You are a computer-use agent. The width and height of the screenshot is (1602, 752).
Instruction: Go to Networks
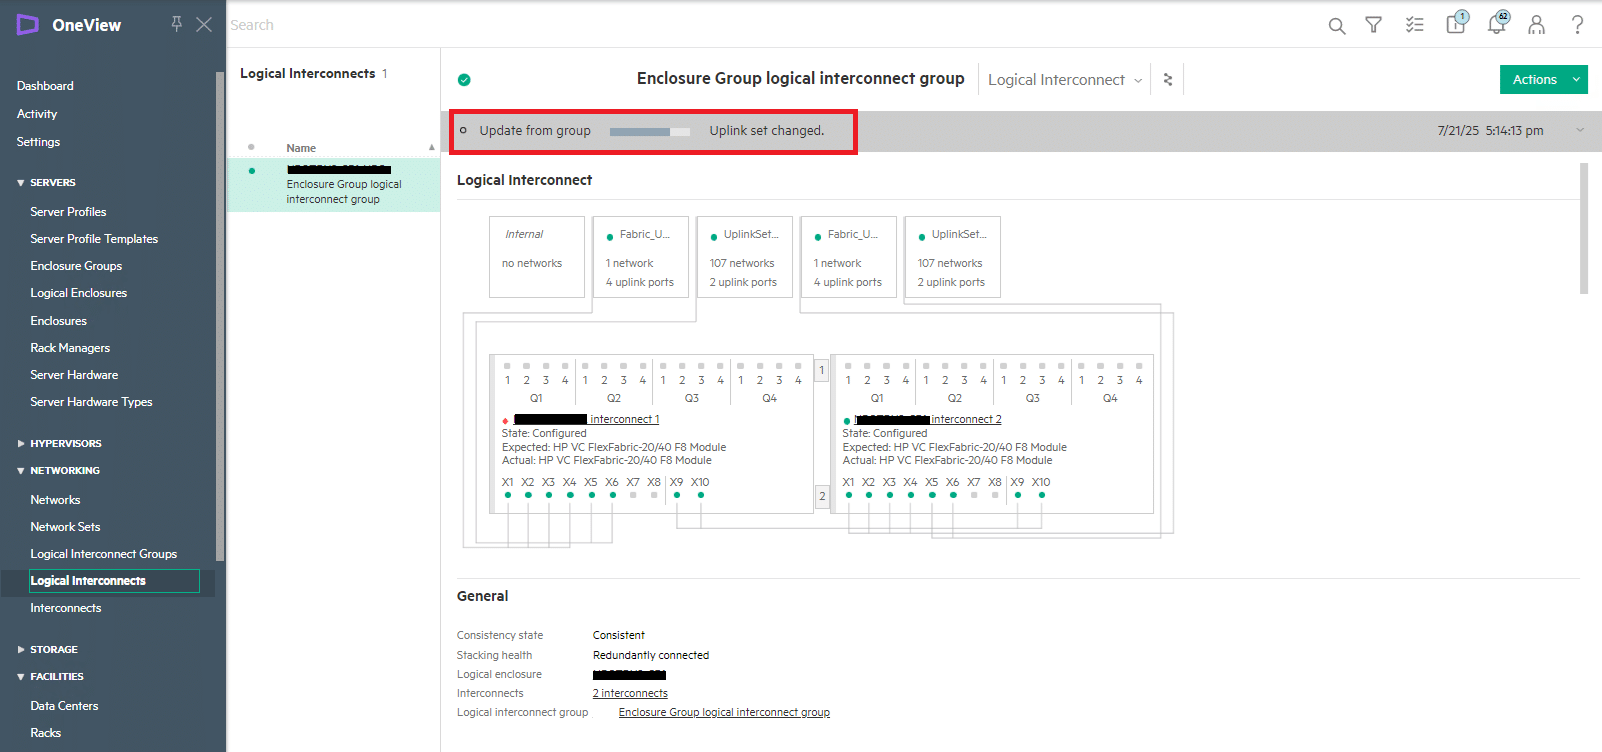pyautogui.click(x=55, y=500)
